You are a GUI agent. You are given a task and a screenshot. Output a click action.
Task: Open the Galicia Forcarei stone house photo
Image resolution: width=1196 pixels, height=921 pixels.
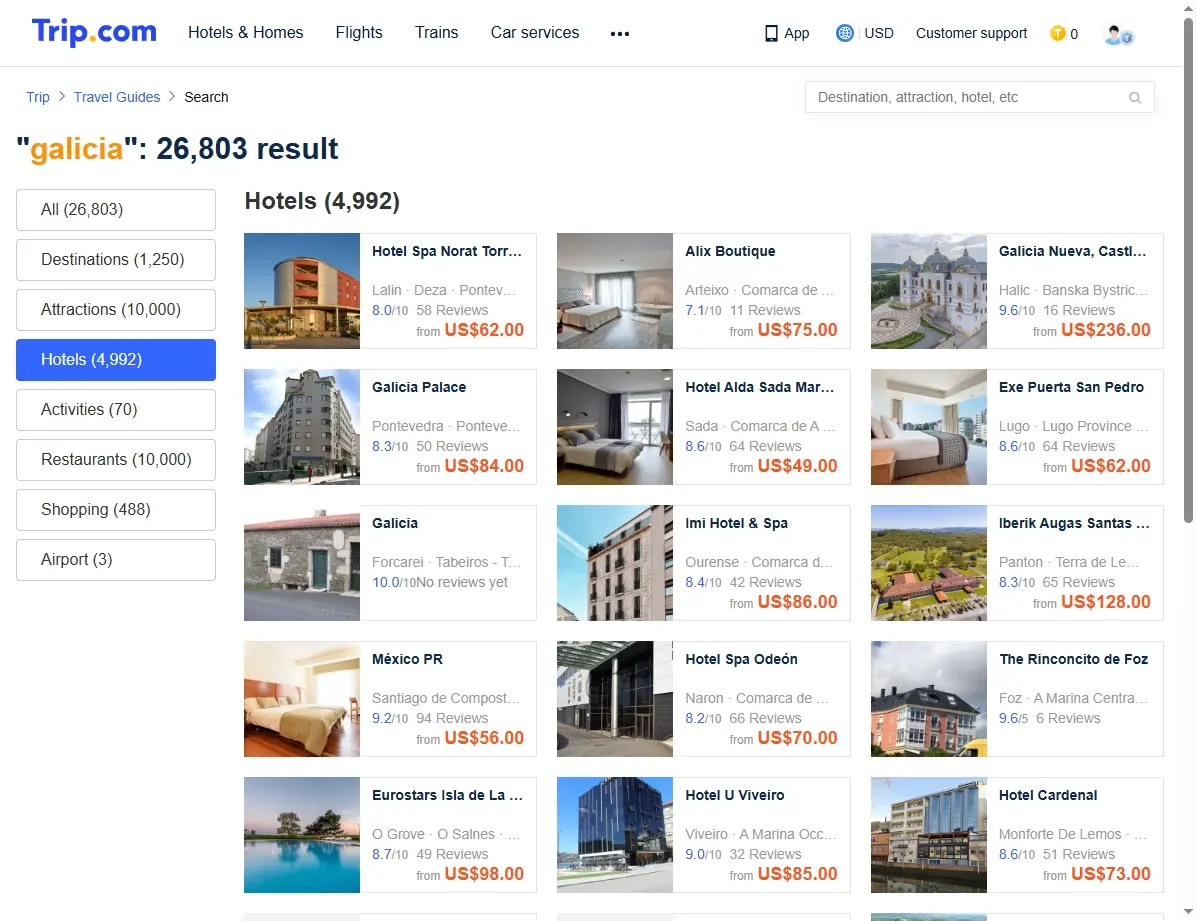pyautogui.click(x=302, y=562)
